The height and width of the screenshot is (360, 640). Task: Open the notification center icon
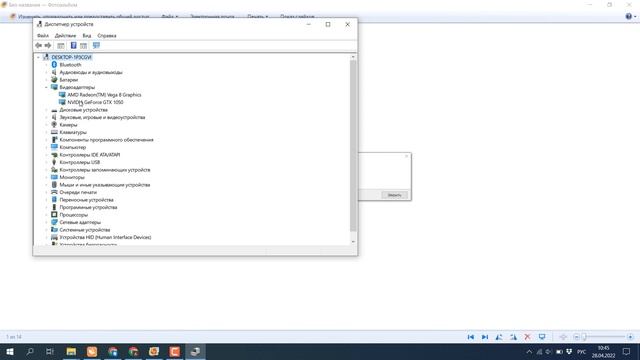627,351
